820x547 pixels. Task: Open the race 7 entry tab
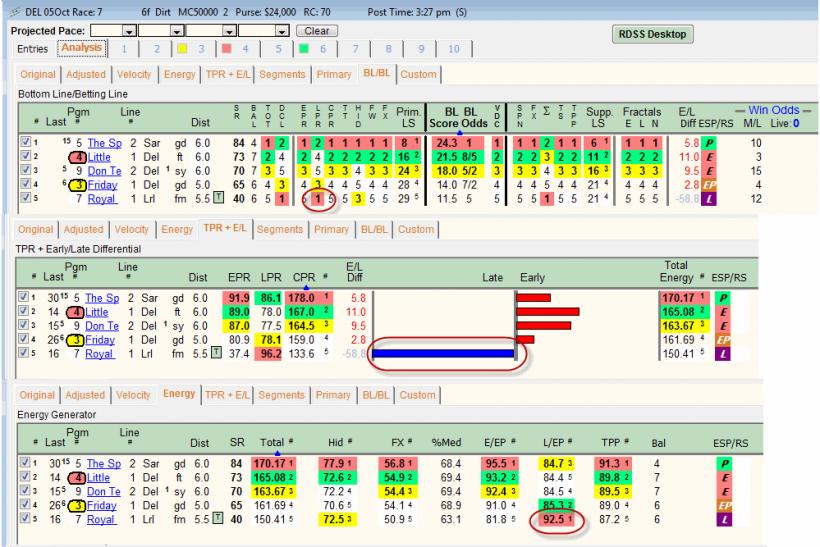coord(355,49)
